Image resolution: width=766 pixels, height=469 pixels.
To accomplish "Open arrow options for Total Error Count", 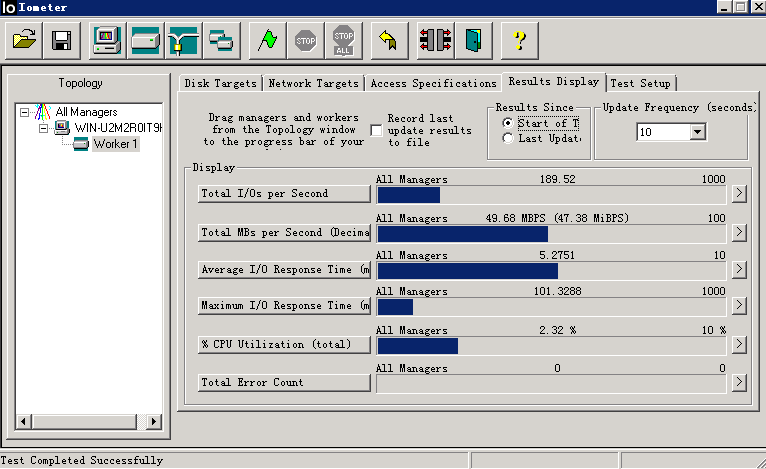I will coord(739,382).
